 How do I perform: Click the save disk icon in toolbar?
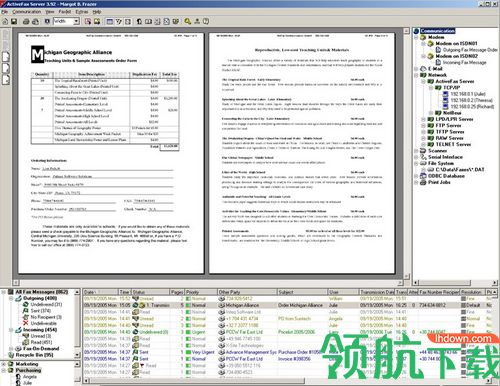click(14, 21)
